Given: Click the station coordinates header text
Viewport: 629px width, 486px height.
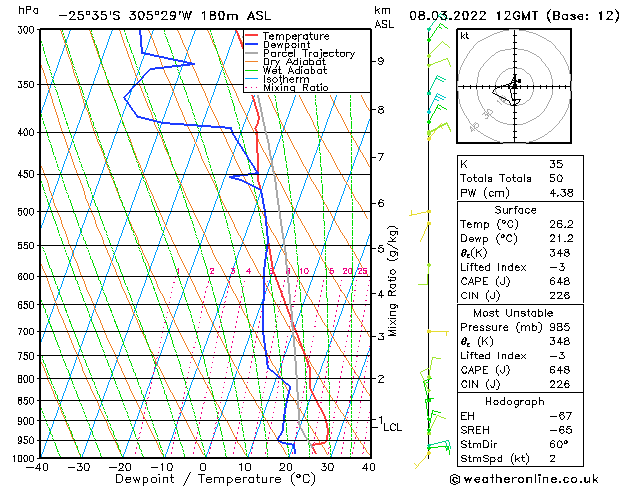Looking at the screenshot, I should point(164,16).
